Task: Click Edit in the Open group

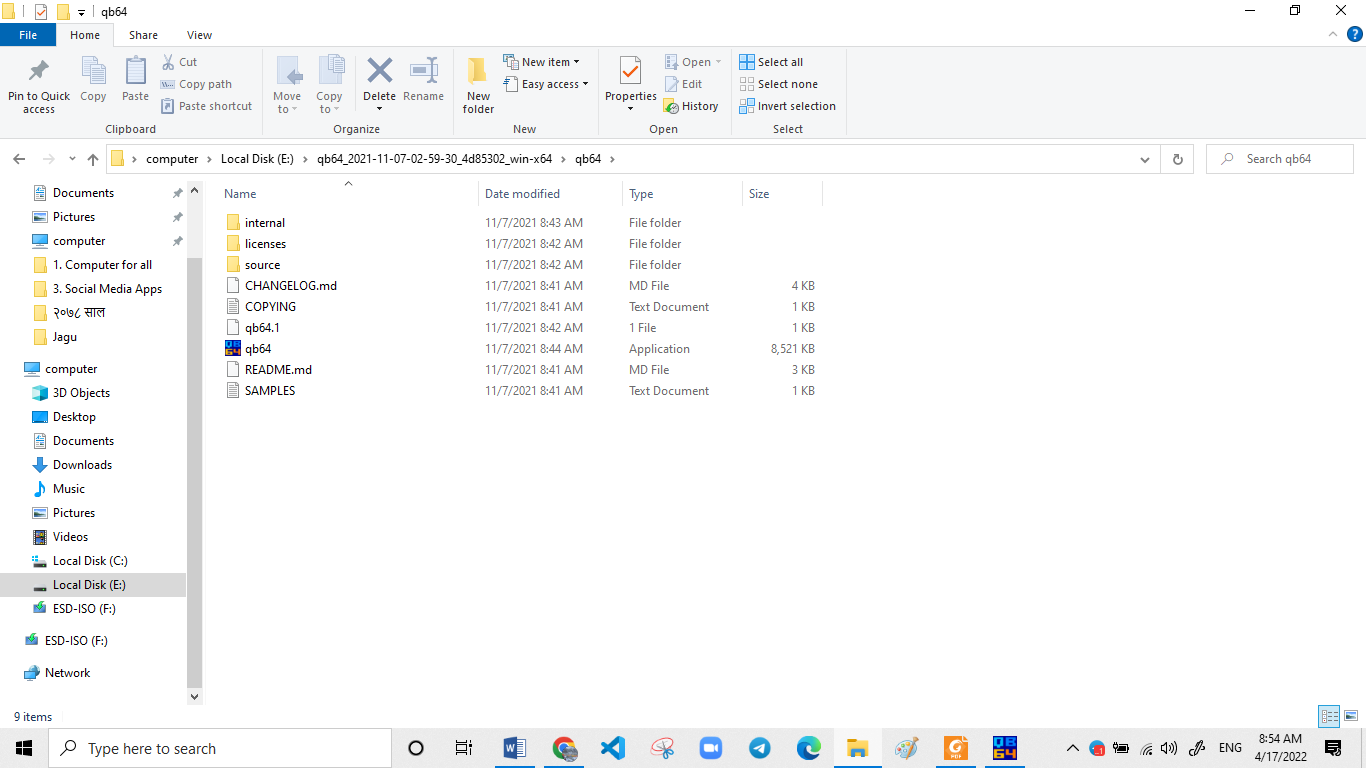Action: pyautogui.click(x=683, y=84)
